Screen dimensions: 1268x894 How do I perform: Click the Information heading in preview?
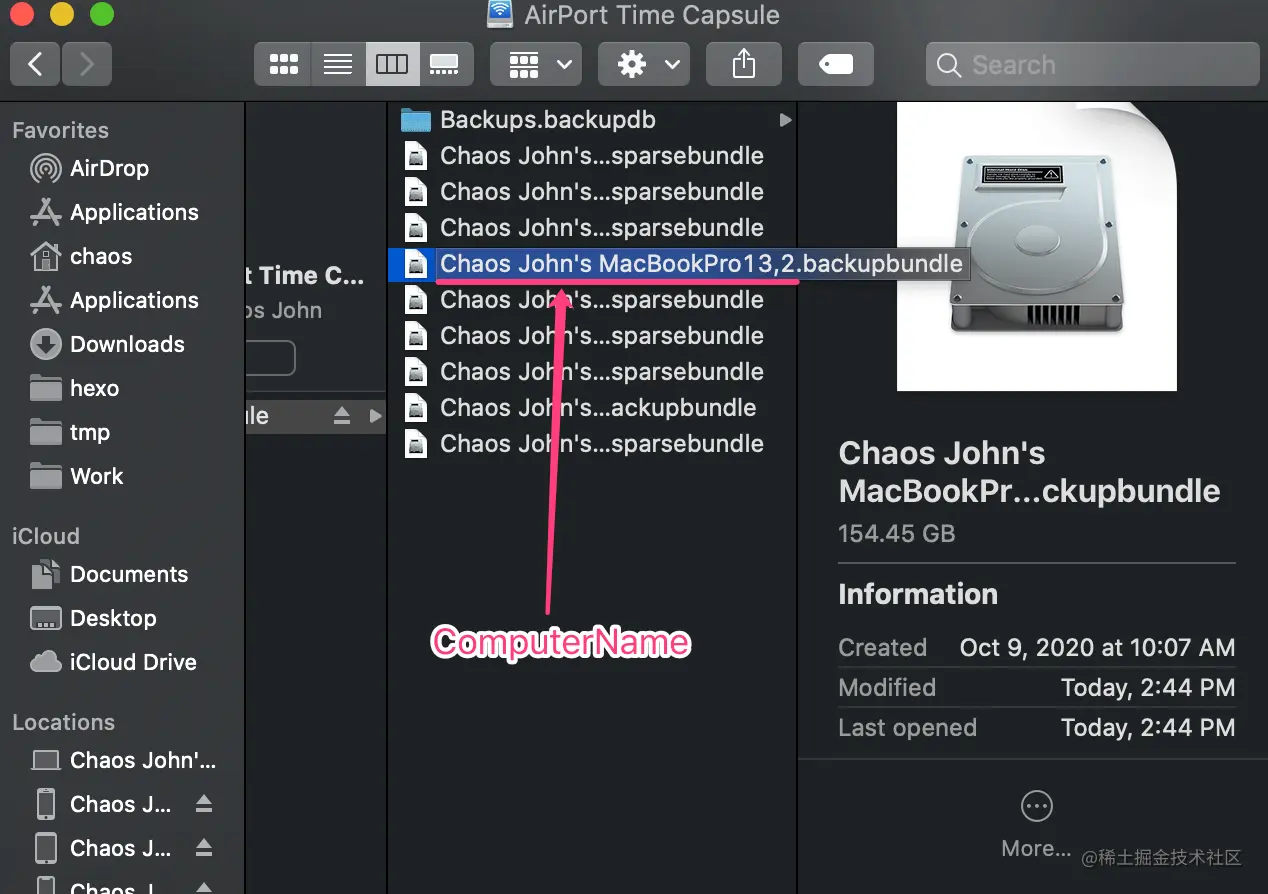(918, 594)
